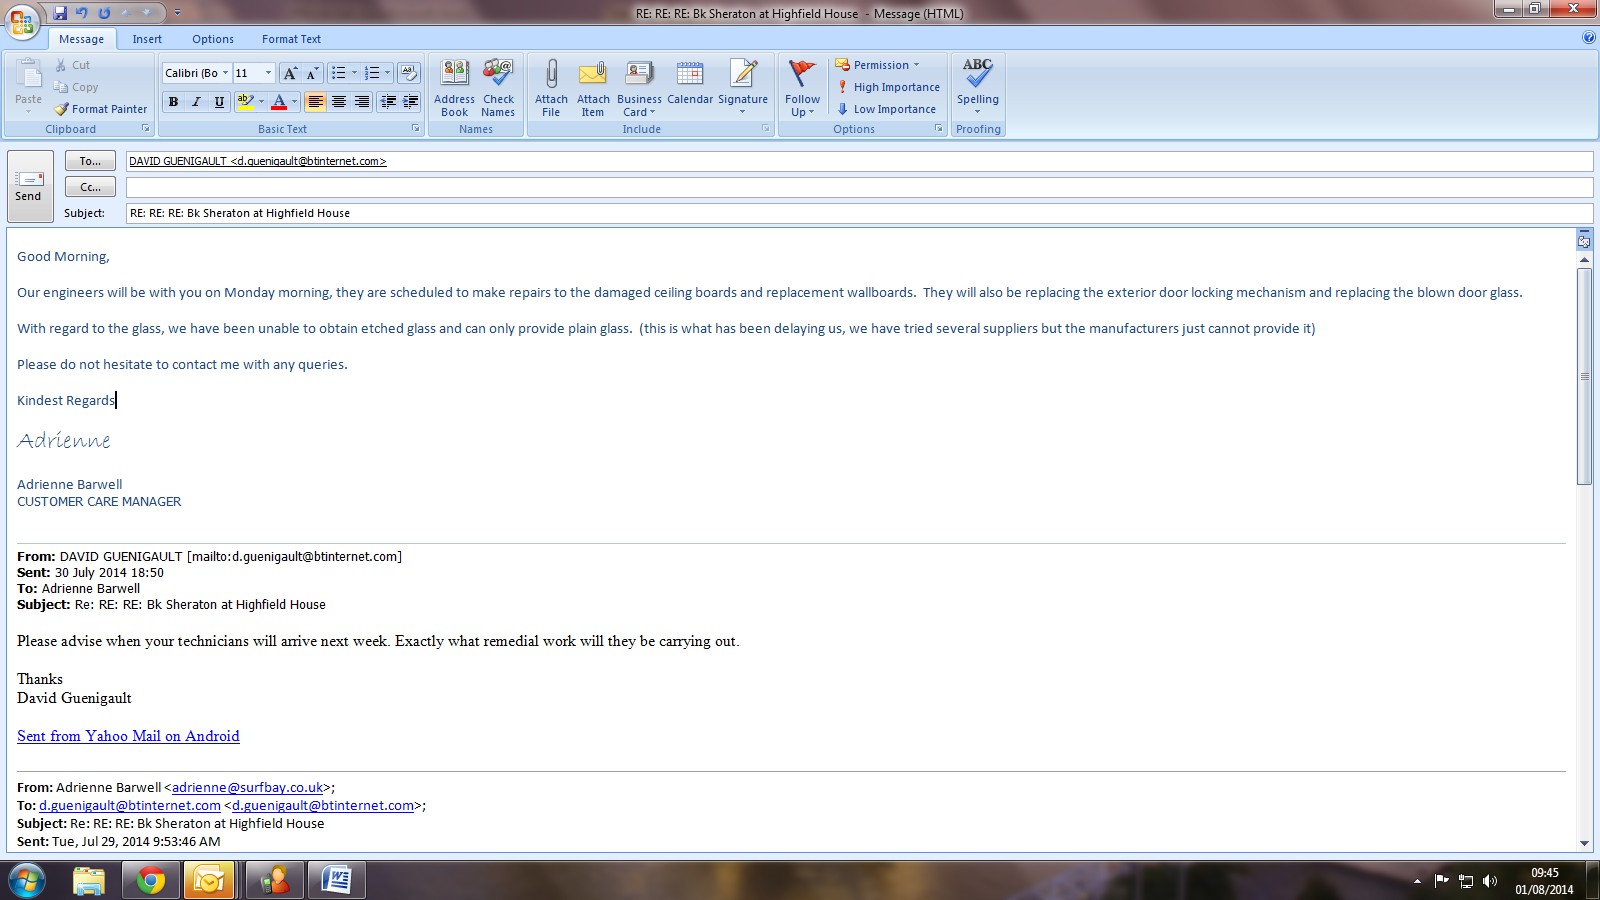Toggle the ruler above the scrollbar
The width and height of the screenshot is (1600, 900).
point(1584,240)
